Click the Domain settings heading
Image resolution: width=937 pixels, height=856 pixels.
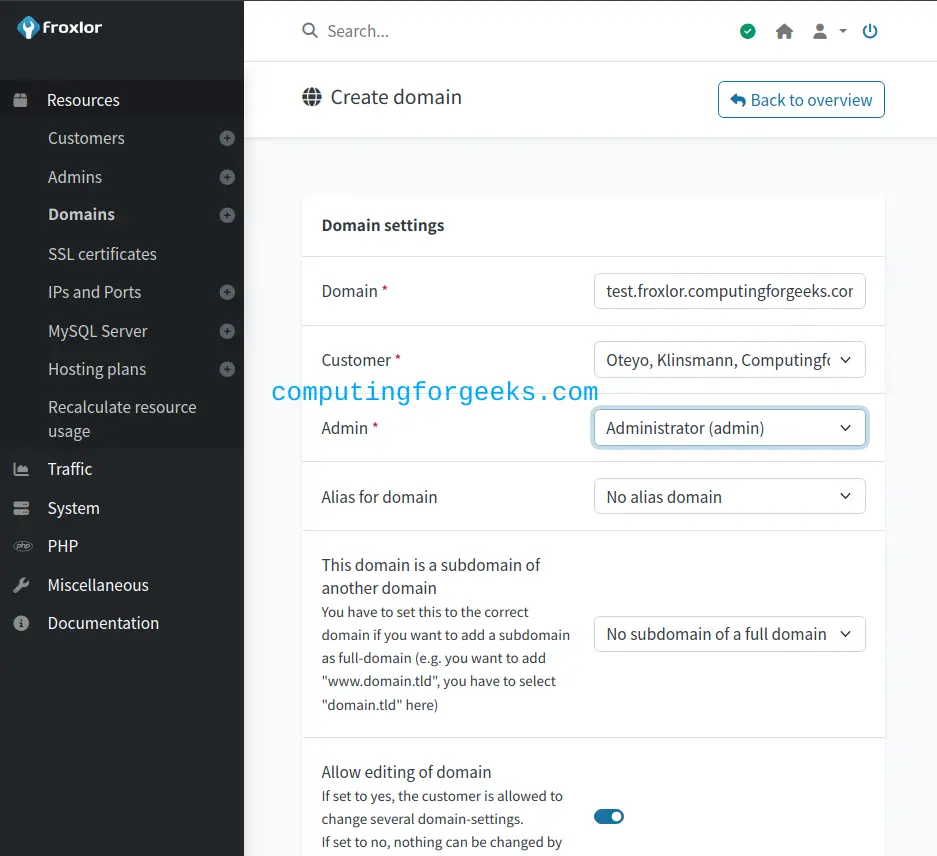tap(383, 225)
